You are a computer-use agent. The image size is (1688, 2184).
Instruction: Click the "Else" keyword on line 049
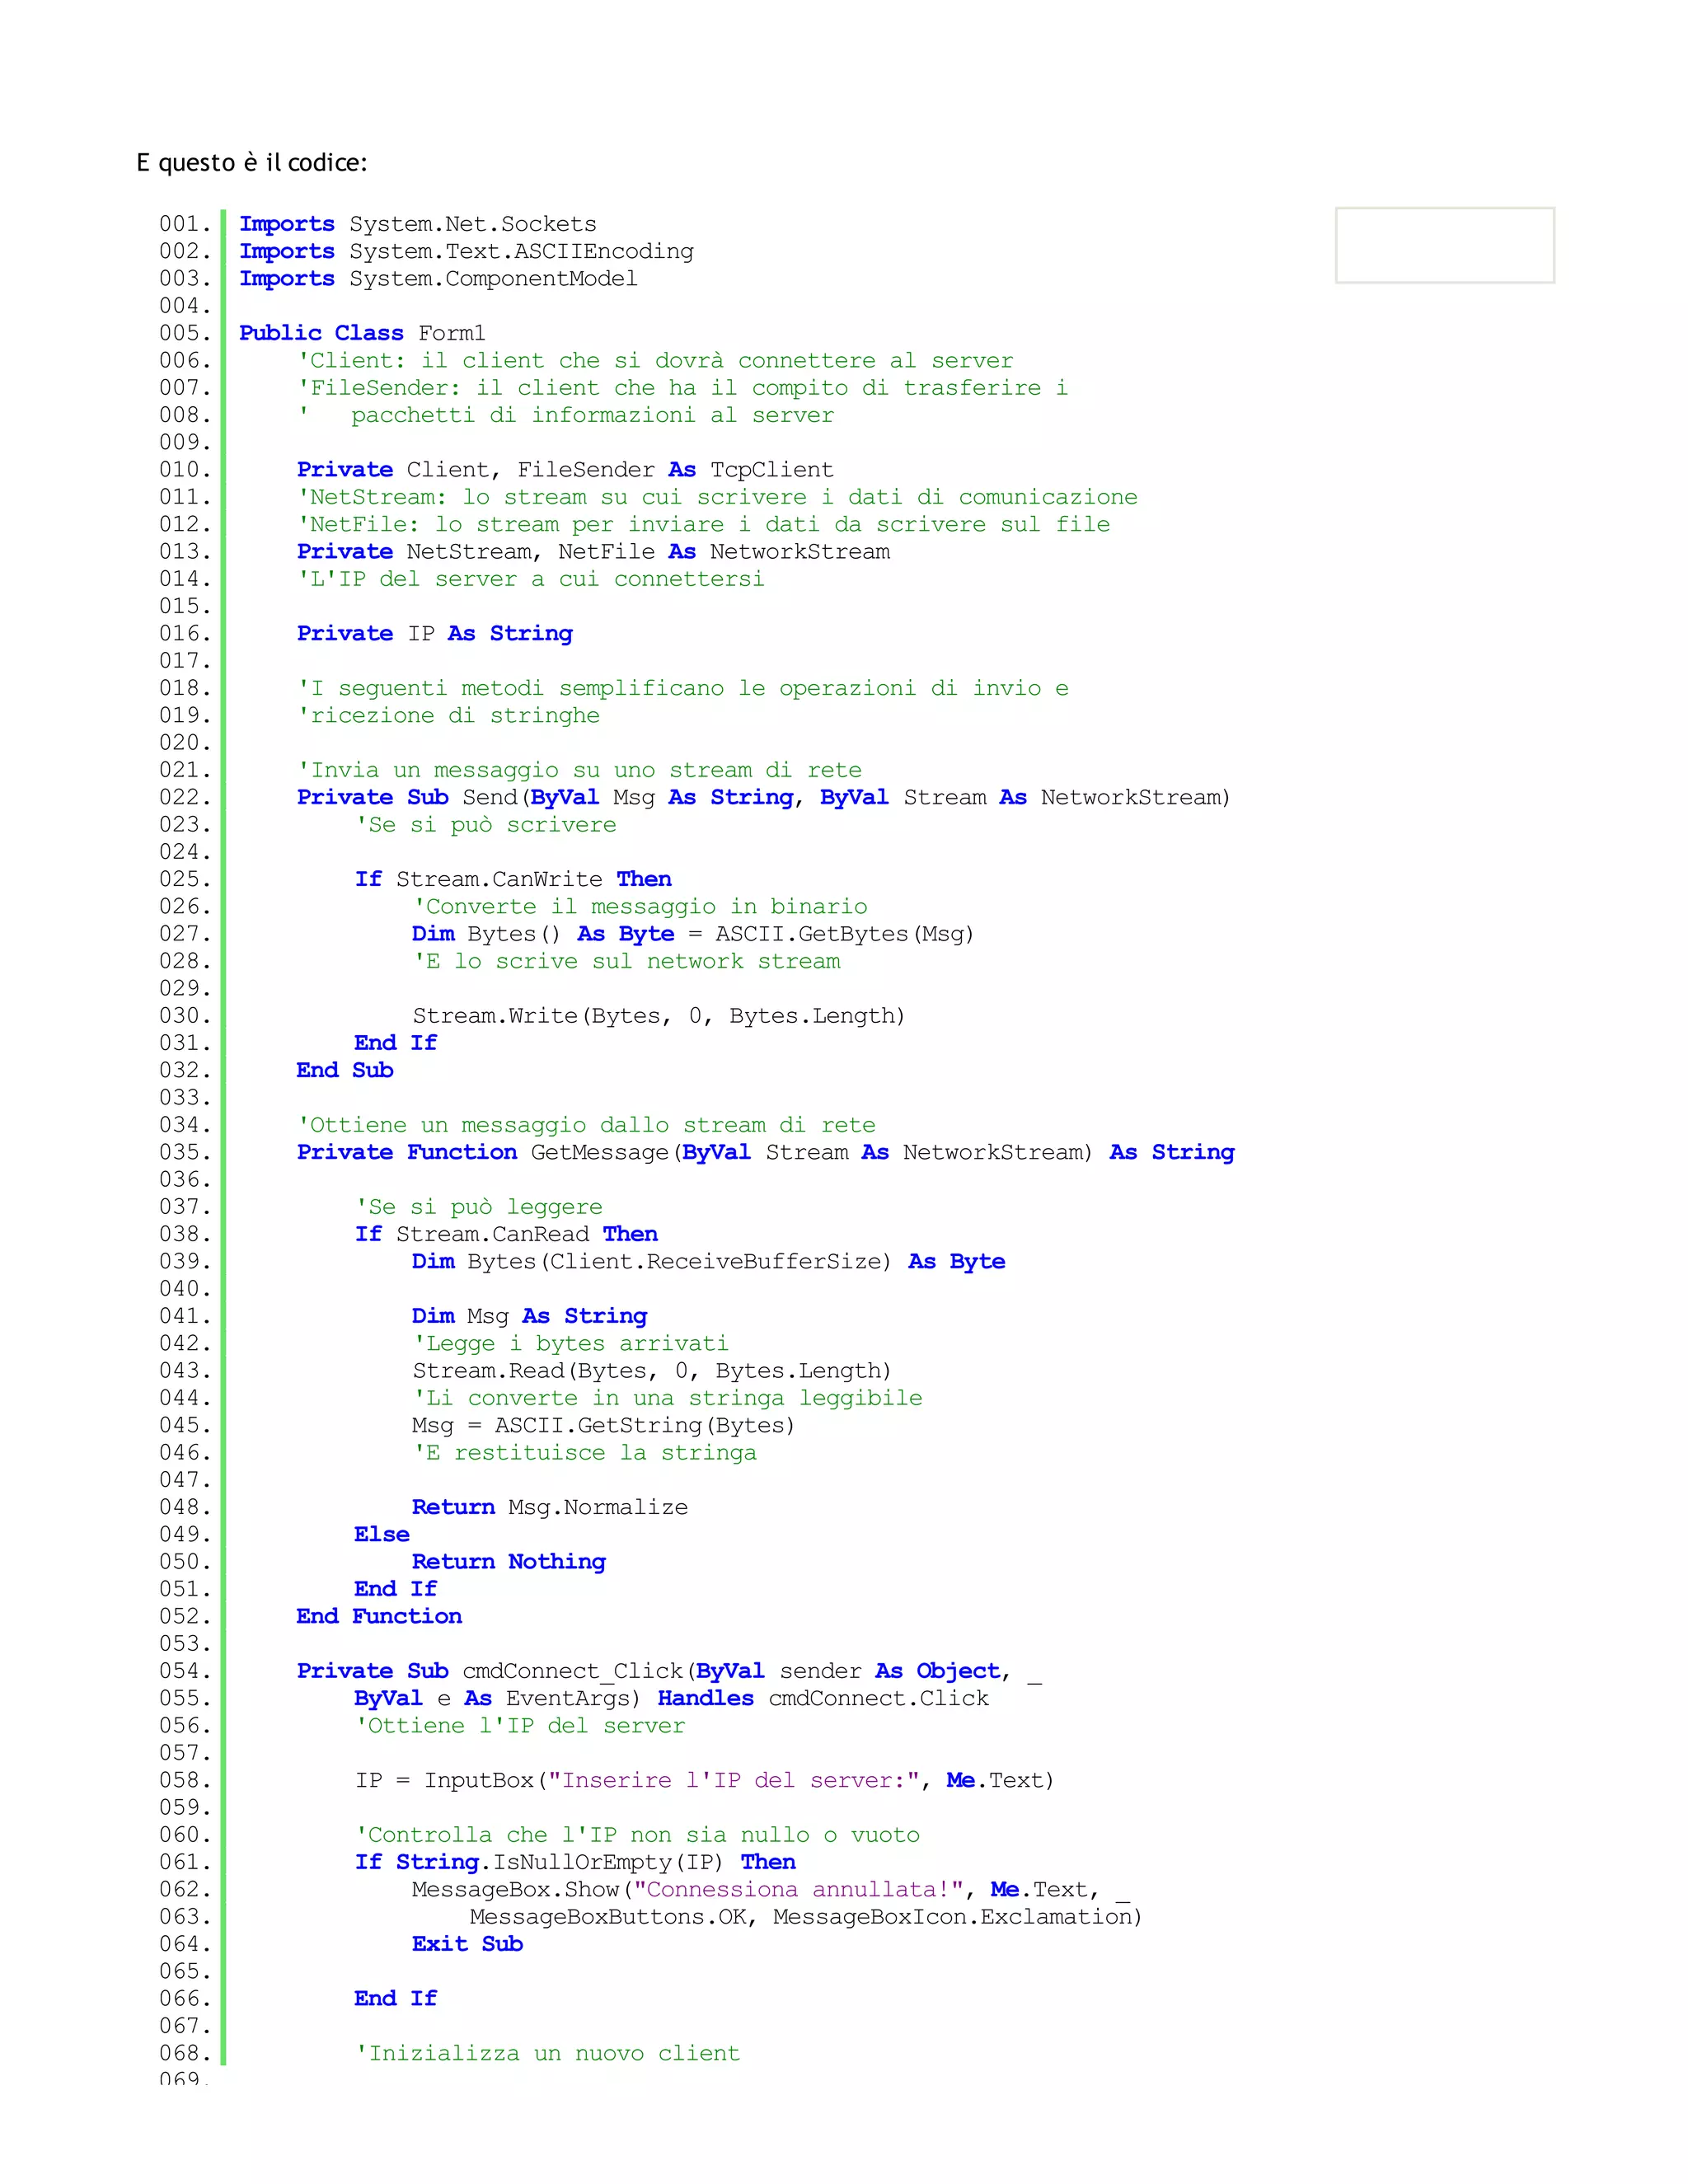pyautogui.click(x=382, y=1535)
